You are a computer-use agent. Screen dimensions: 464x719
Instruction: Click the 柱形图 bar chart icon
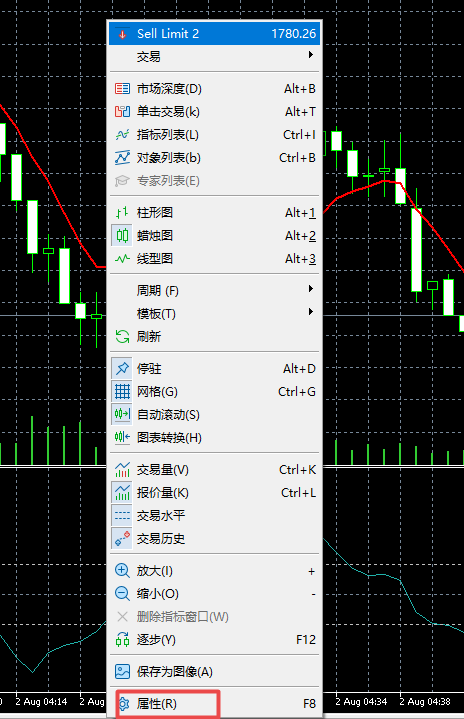click(122, 212)
